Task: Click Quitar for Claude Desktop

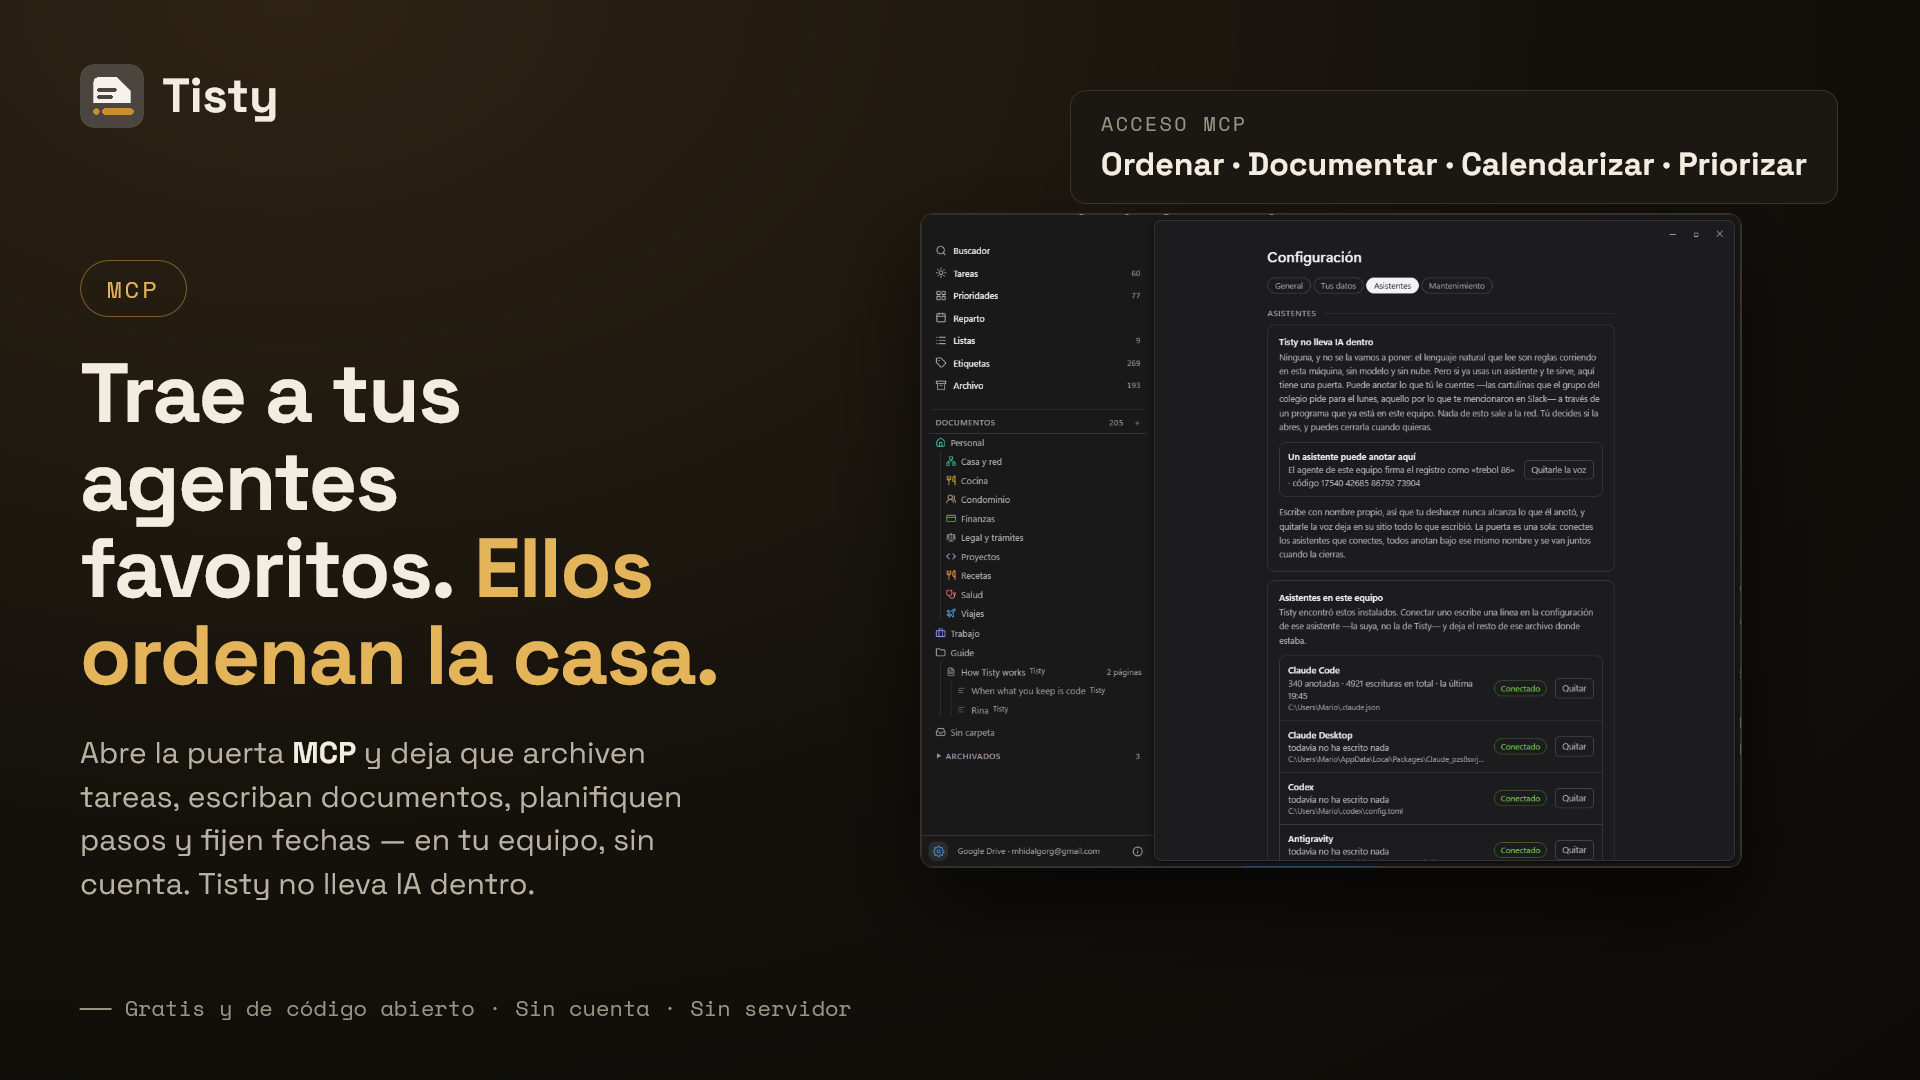Action: click(1574, 747)
